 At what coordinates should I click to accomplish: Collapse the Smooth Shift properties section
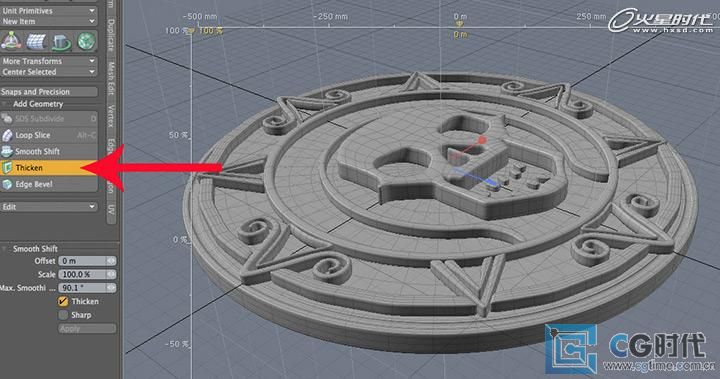point(5,249)
